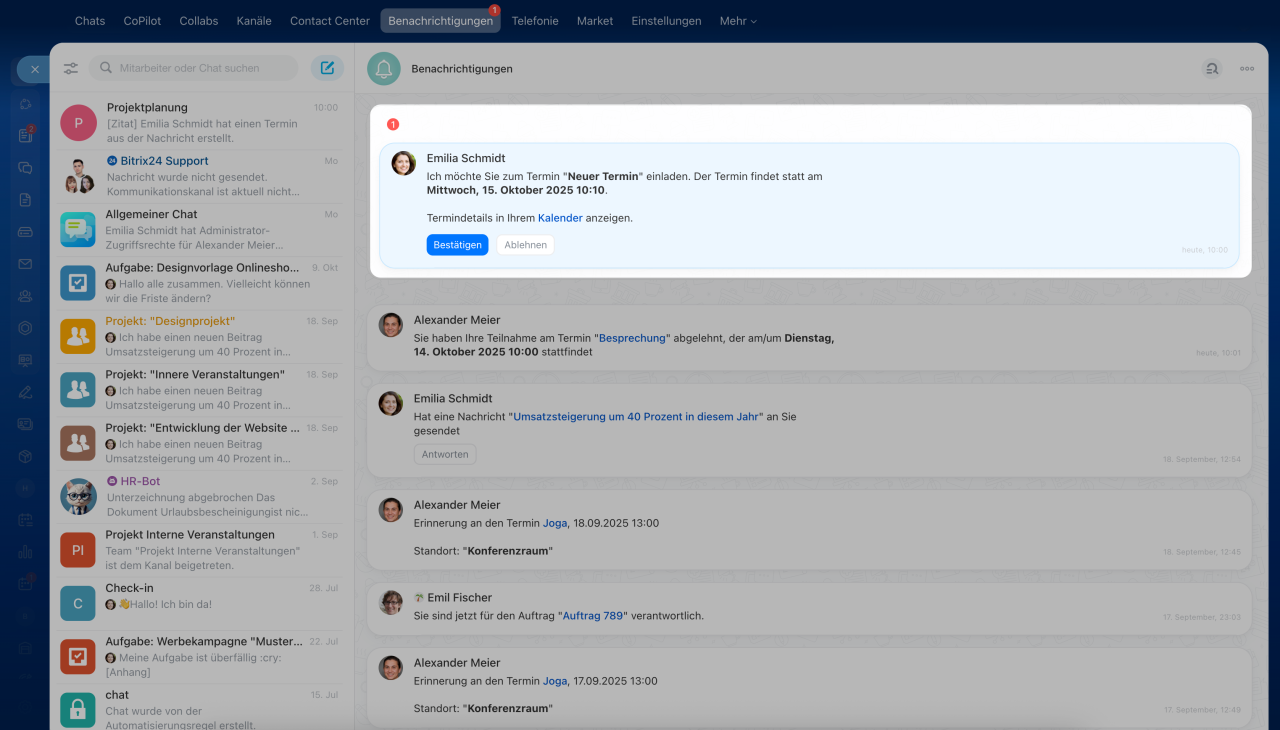The height and width of the screenshot is (730, 1280).
Task: Open the bar chart icon in the left sidebar
Action: tap(26, 552)
